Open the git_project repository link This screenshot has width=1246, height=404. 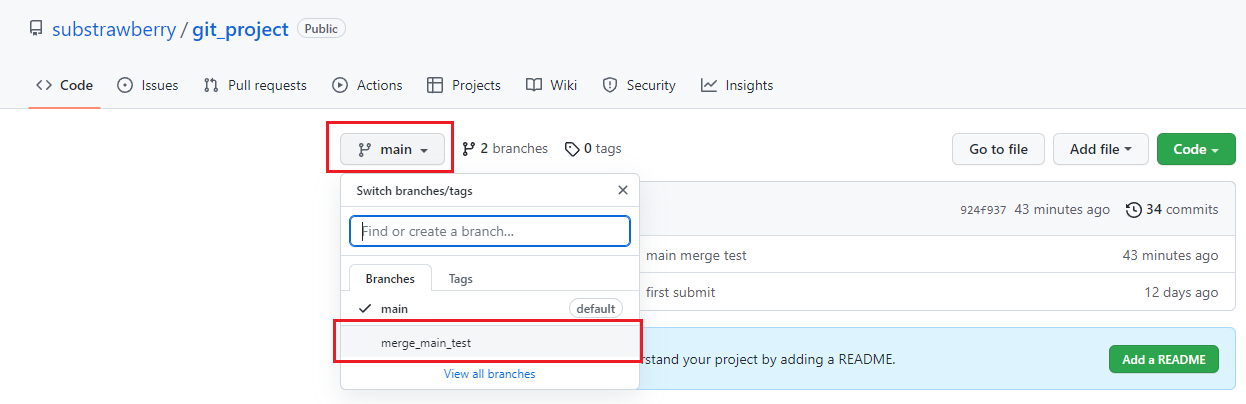pyautogui.click(x=241, y=29)
